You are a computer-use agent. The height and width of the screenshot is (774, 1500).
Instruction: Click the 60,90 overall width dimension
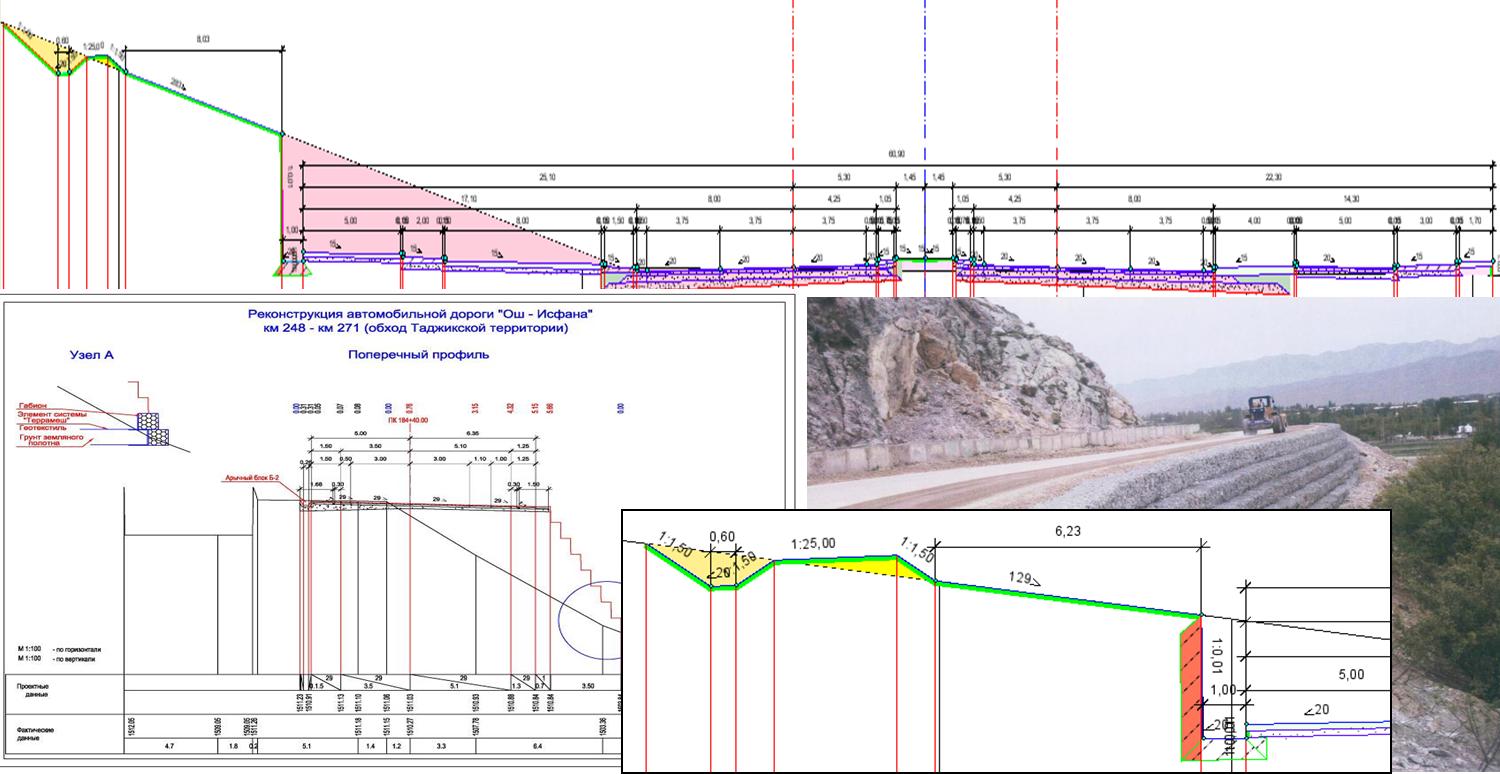(x=895, y=154)
